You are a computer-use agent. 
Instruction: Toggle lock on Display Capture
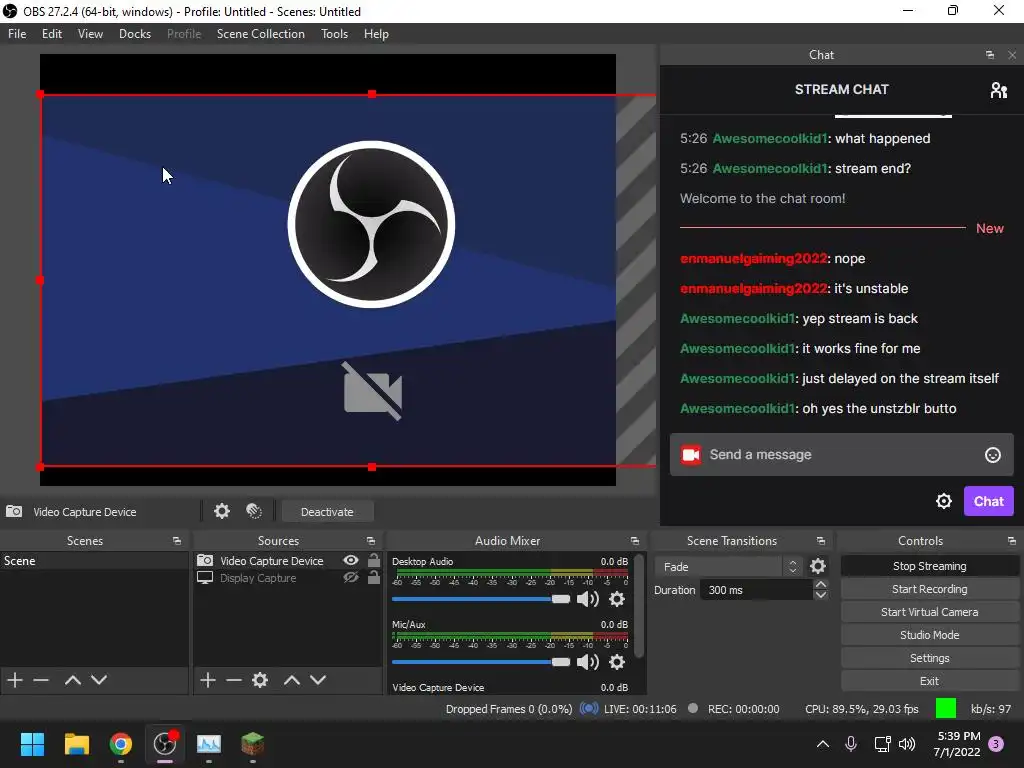pos(374,577)
